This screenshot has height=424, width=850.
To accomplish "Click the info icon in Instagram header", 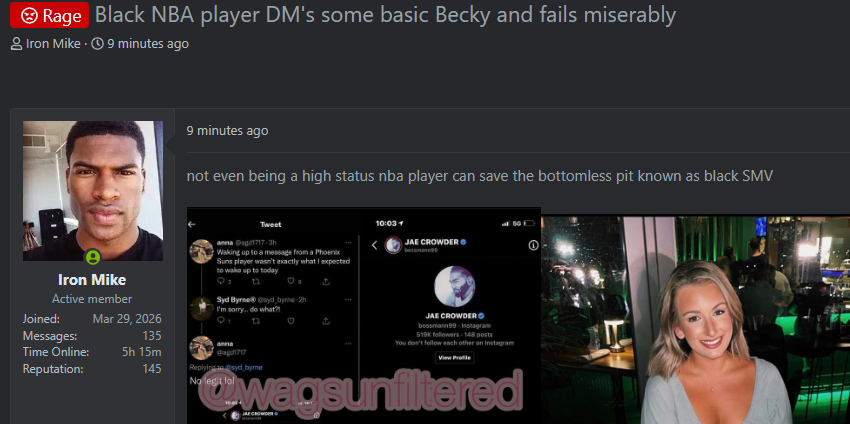I will coord(533,246).
